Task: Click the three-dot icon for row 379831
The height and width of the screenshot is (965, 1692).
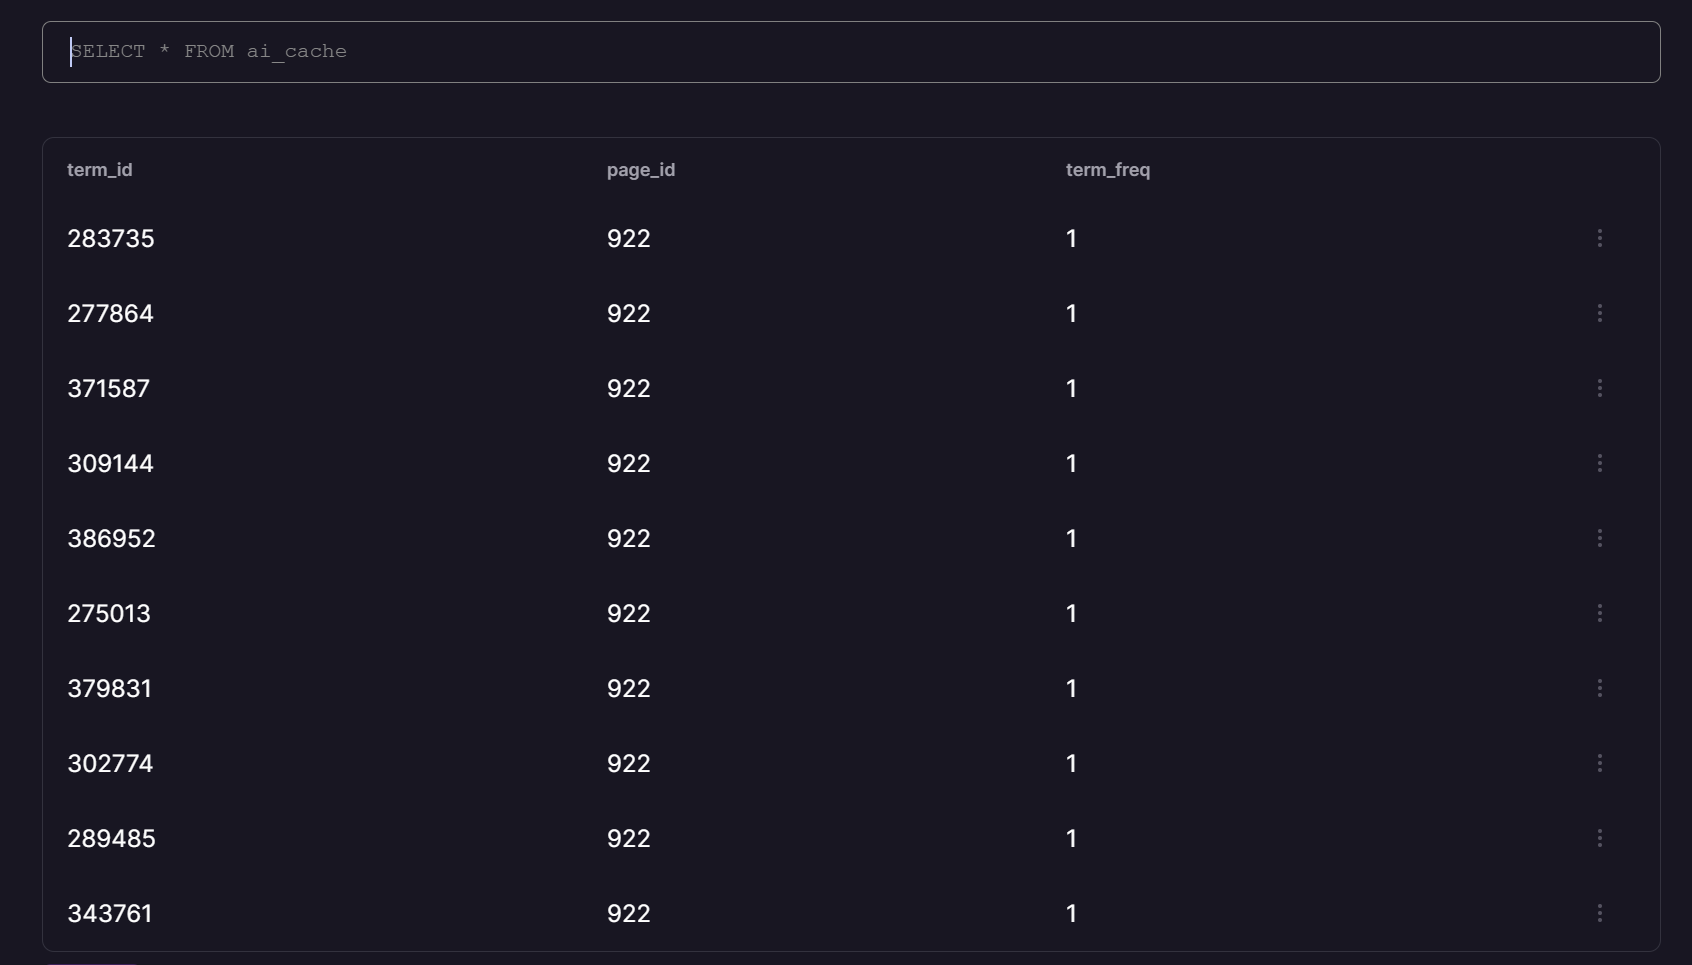Action: click(1599, 688)
